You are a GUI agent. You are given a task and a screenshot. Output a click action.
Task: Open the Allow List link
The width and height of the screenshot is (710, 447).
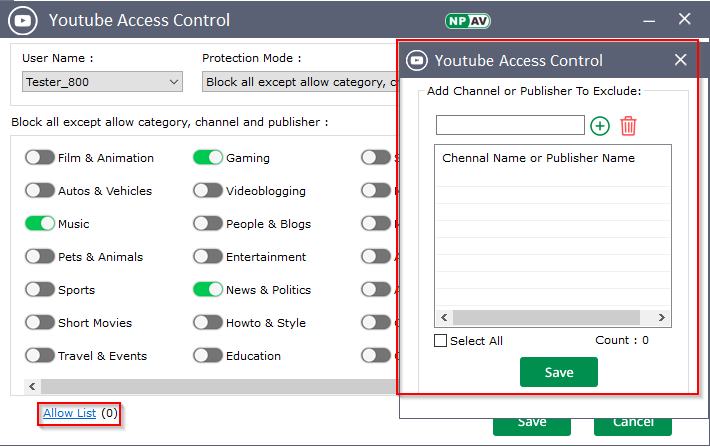[69, 413]
